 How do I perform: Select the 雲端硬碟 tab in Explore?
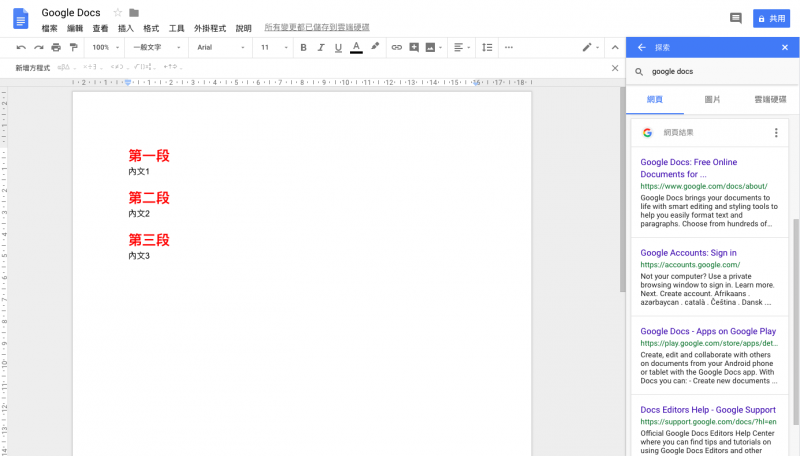770,99
